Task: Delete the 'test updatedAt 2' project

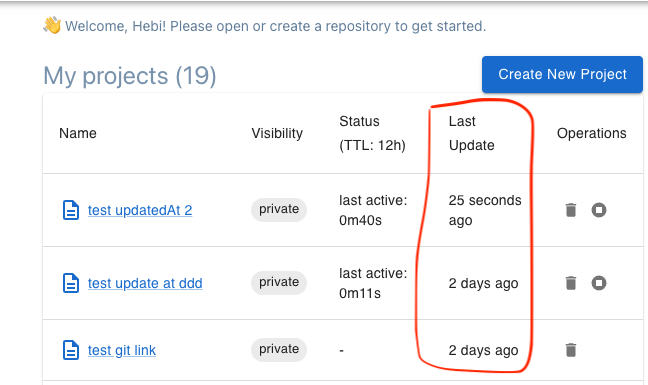Action: [571, 210]
